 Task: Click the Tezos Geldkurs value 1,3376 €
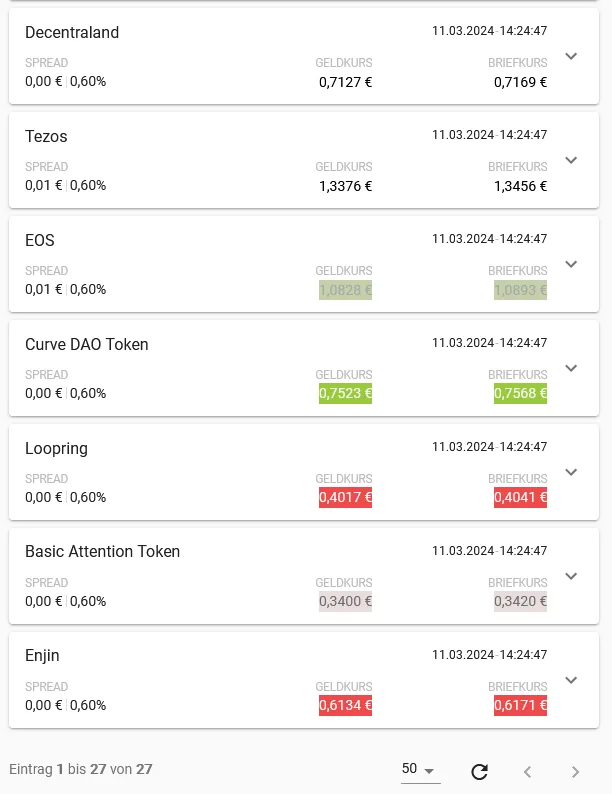click(345, 186)
